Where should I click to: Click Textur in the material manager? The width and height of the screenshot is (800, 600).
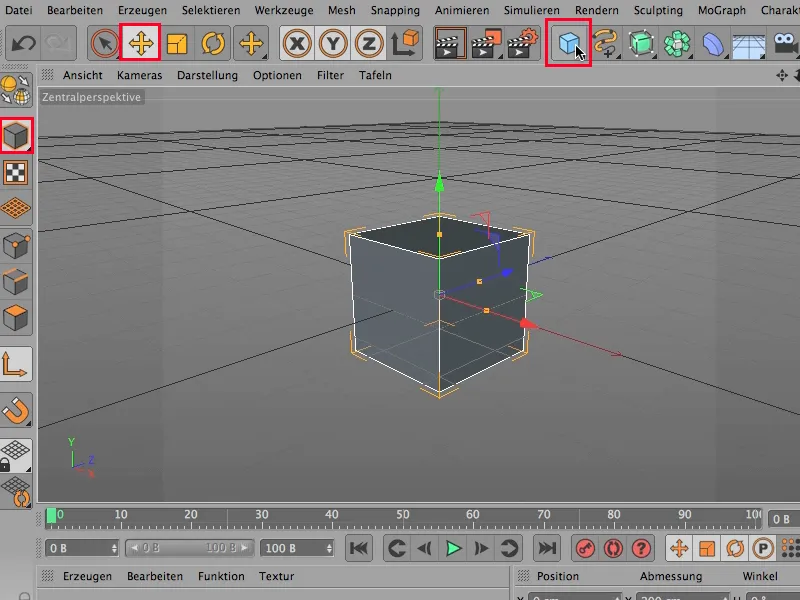pyautogui.click(x=276, y=576)
